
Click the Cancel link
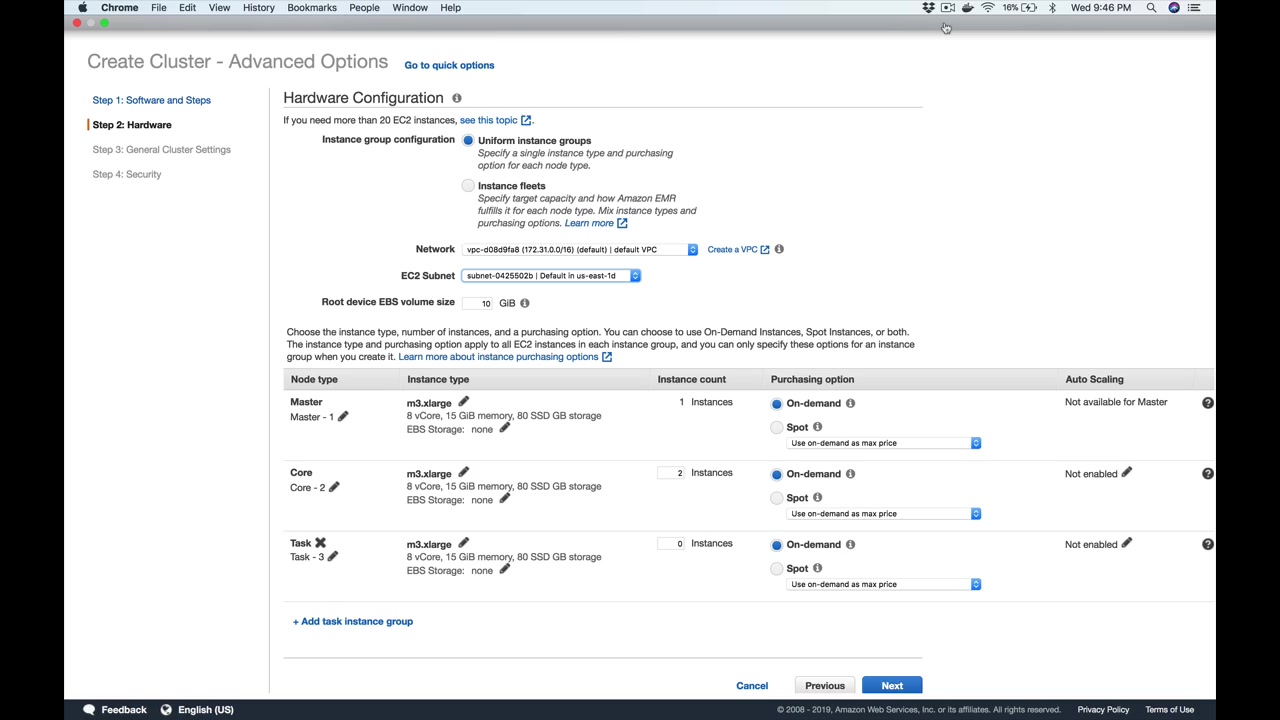coord(752,686)
